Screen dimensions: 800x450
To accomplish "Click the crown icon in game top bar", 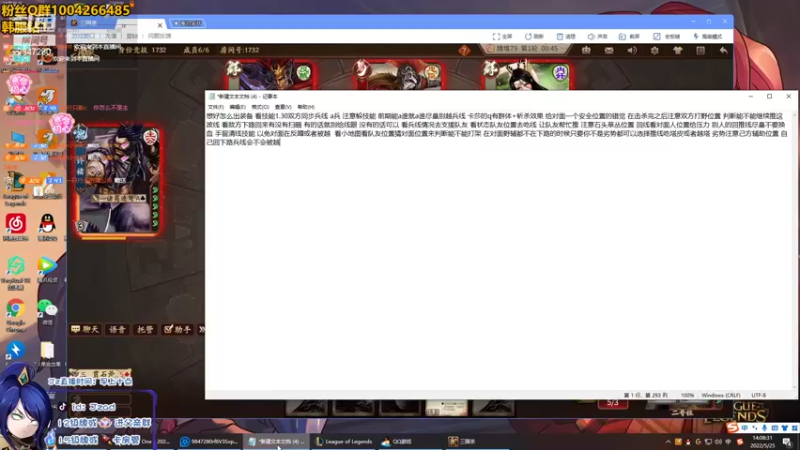I will [586, 50].
